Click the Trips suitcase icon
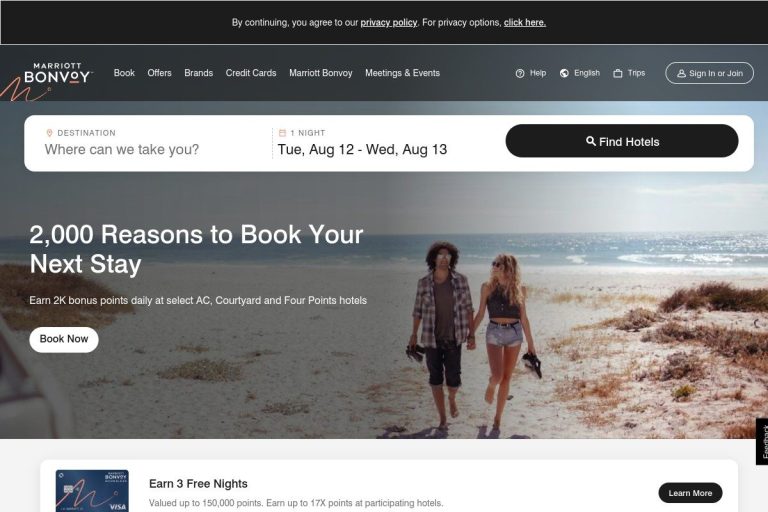768x512 pixels. point(618,73)
